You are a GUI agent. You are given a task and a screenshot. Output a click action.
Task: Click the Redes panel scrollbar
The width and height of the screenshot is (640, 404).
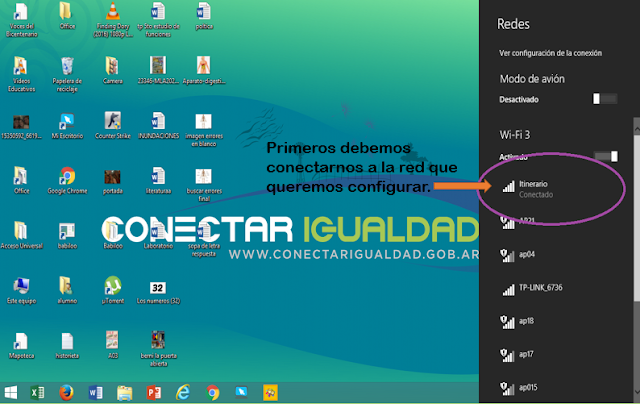point(637,218)
